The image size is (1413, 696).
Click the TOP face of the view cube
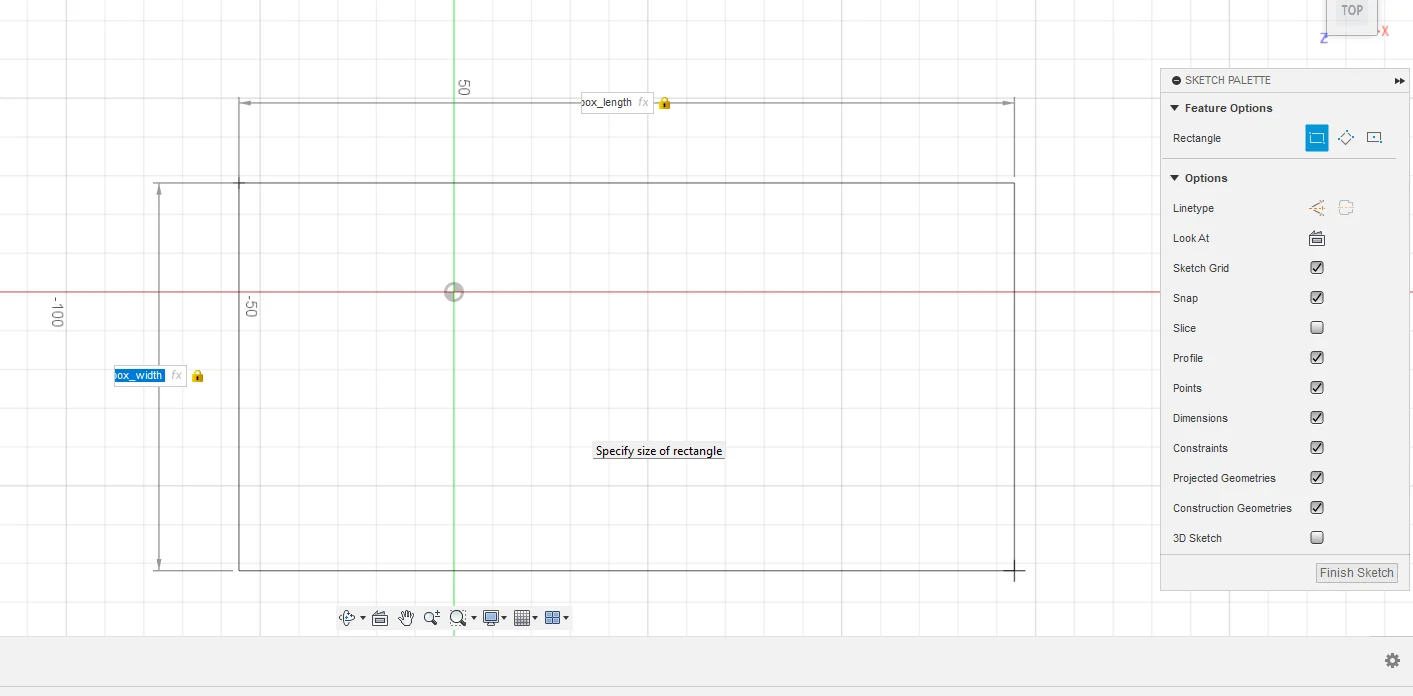1352,12
